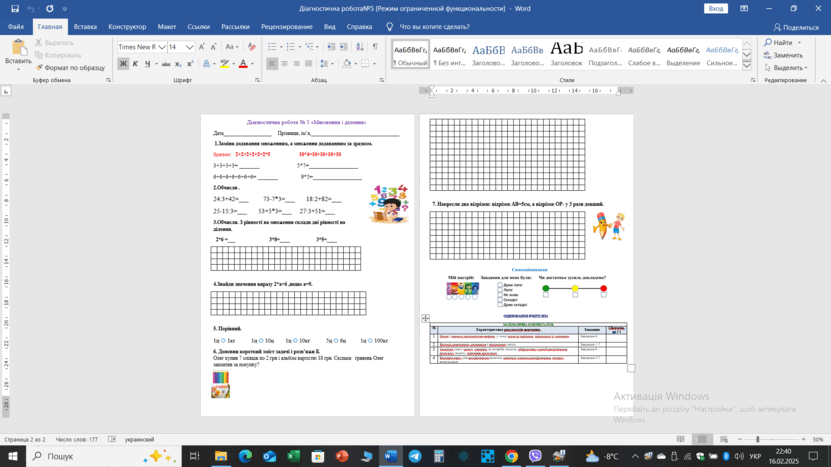The image size is (831, 467).
Task: Toggle italic formatting (К)
Action: tap(135, 64)
